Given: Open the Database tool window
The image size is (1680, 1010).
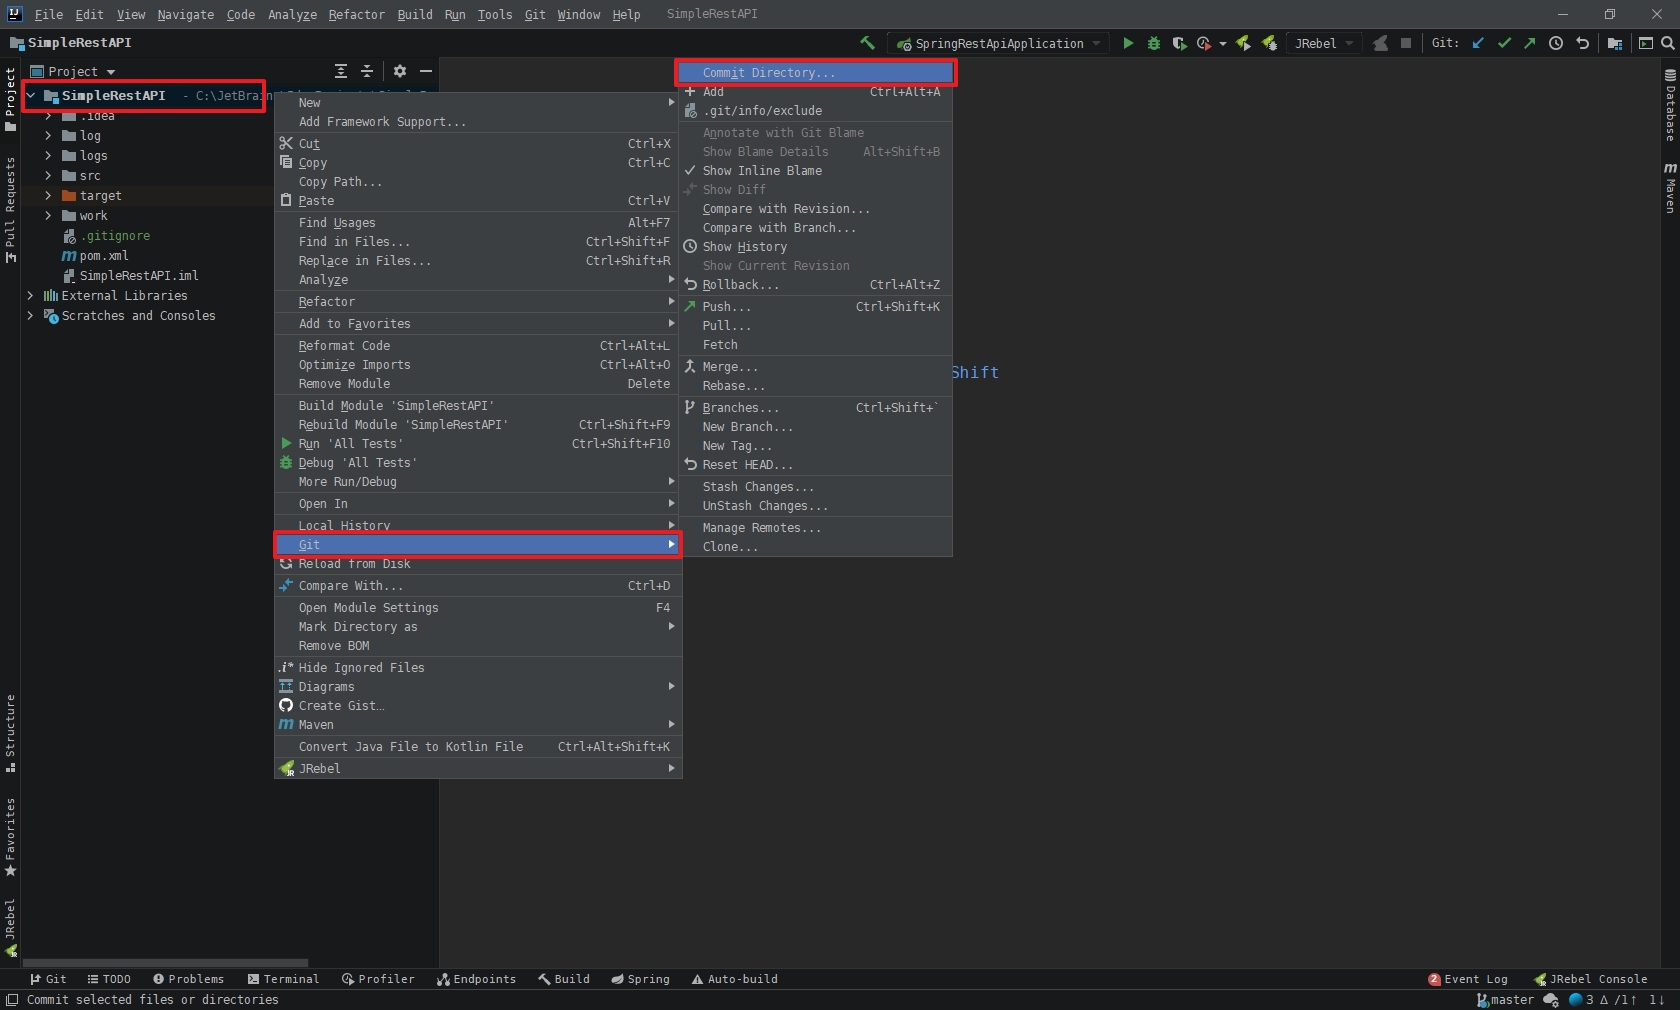Looking at the screenshot, I should [x=1670, y=104].
